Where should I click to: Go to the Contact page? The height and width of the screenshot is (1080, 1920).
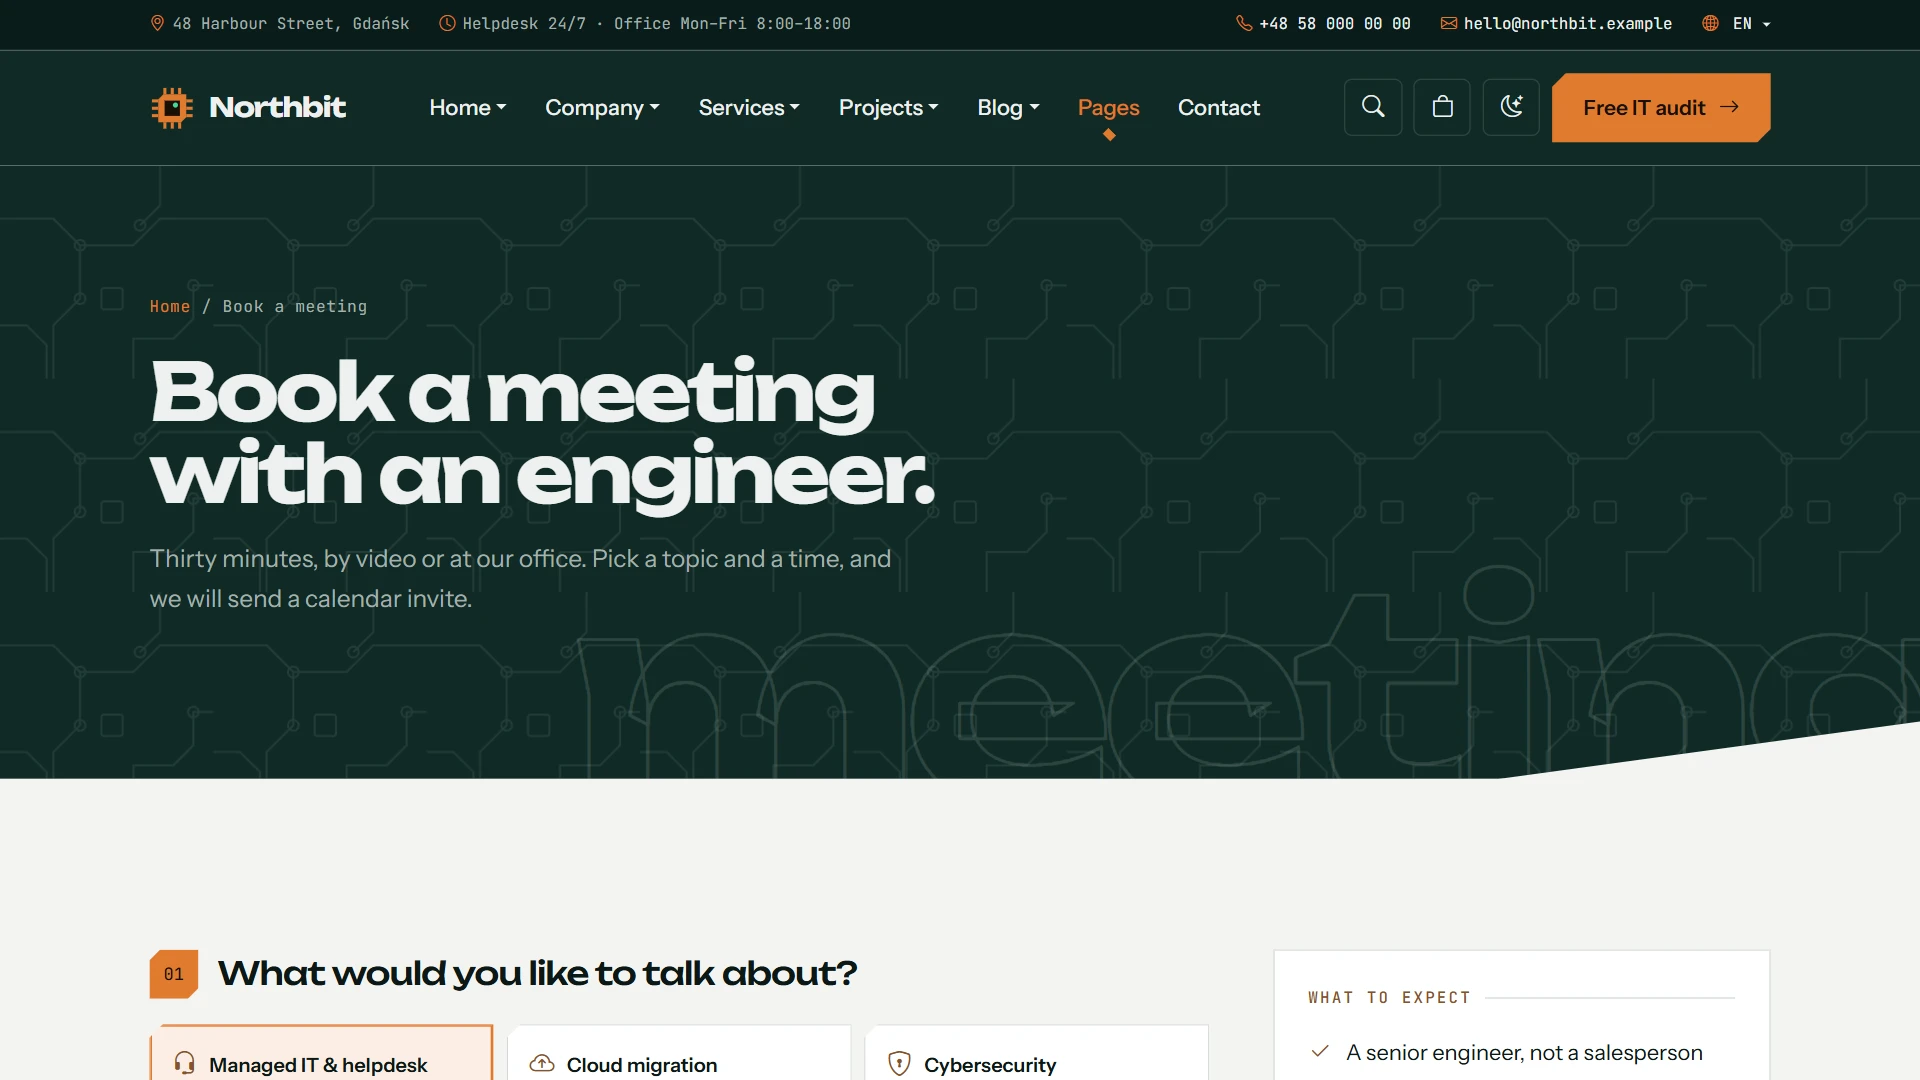(x=1218, y=107)
